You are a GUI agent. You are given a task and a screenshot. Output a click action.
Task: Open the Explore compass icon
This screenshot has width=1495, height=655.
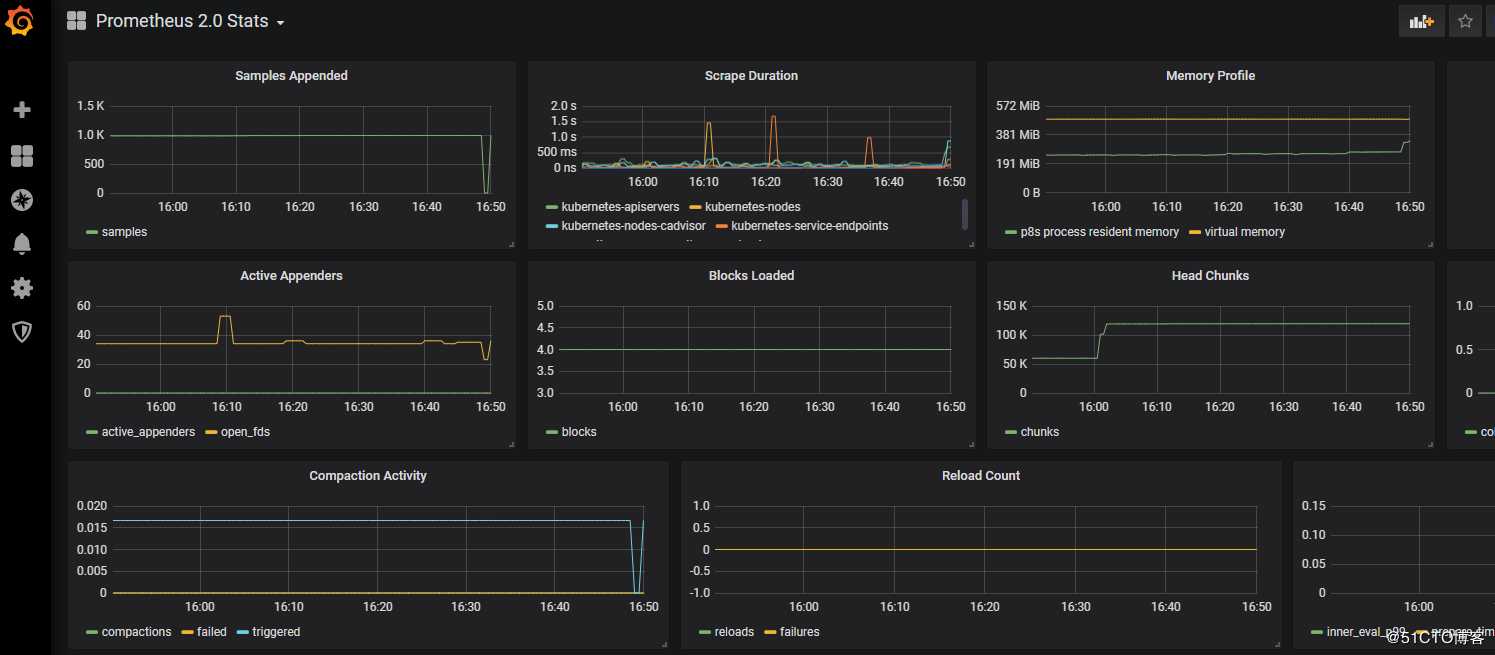[22, 200]
